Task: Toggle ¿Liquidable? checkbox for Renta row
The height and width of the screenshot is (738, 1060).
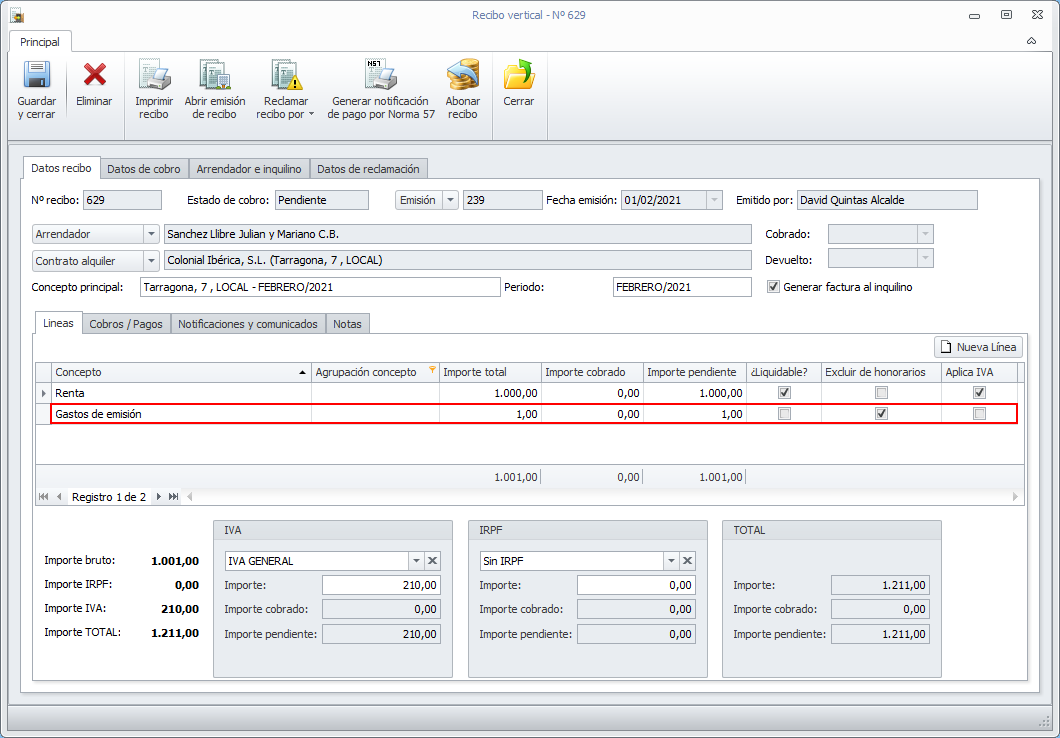Action: 784,393
